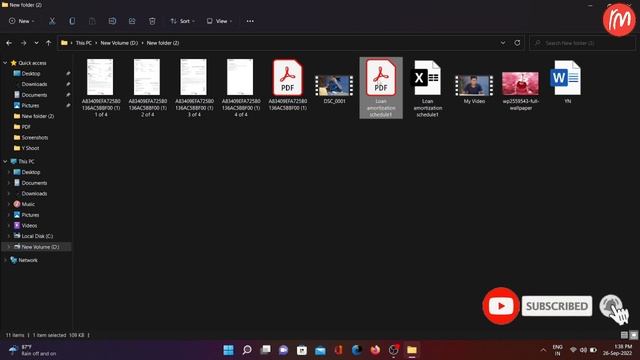640x360 pixels.
Task: Click the Paste icon in toolbar
Action: pos(92,21)
